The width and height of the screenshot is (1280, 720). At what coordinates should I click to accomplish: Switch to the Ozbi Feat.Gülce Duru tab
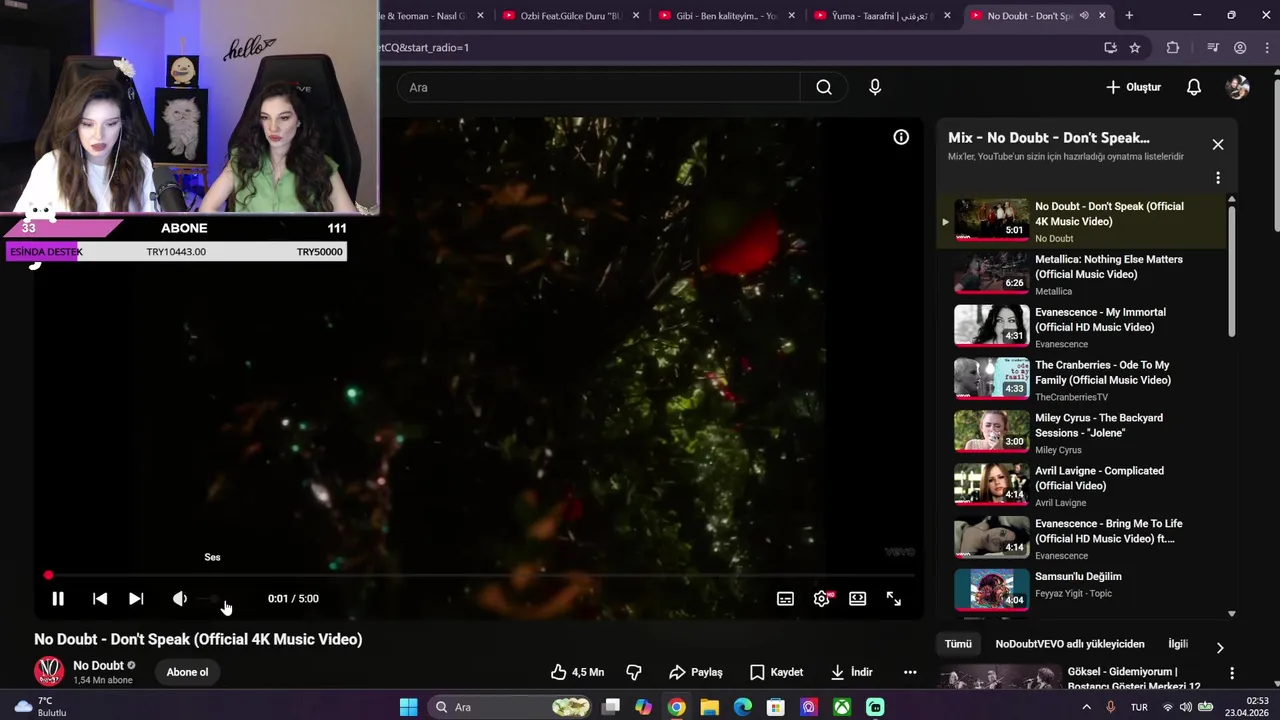(x=570, y=15)
